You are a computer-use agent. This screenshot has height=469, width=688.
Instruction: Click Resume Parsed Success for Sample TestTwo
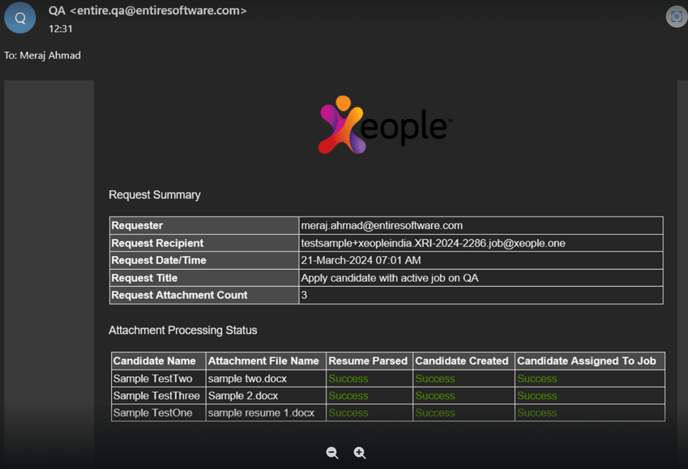(348, 379)
